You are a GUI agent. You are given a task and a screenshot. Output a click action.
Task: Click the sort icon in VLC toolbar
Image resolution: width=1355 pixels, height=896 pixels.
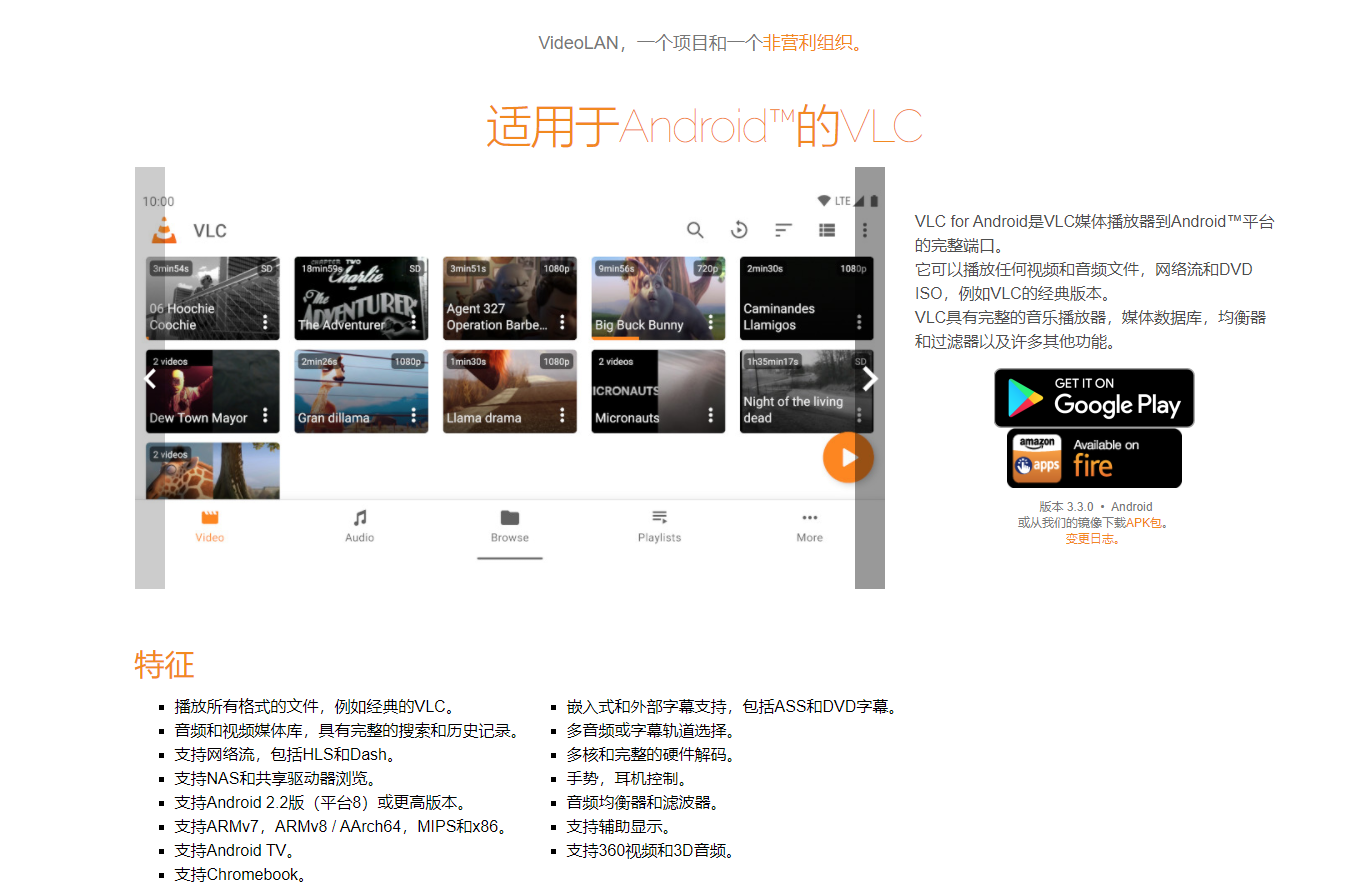pos(783,230)
